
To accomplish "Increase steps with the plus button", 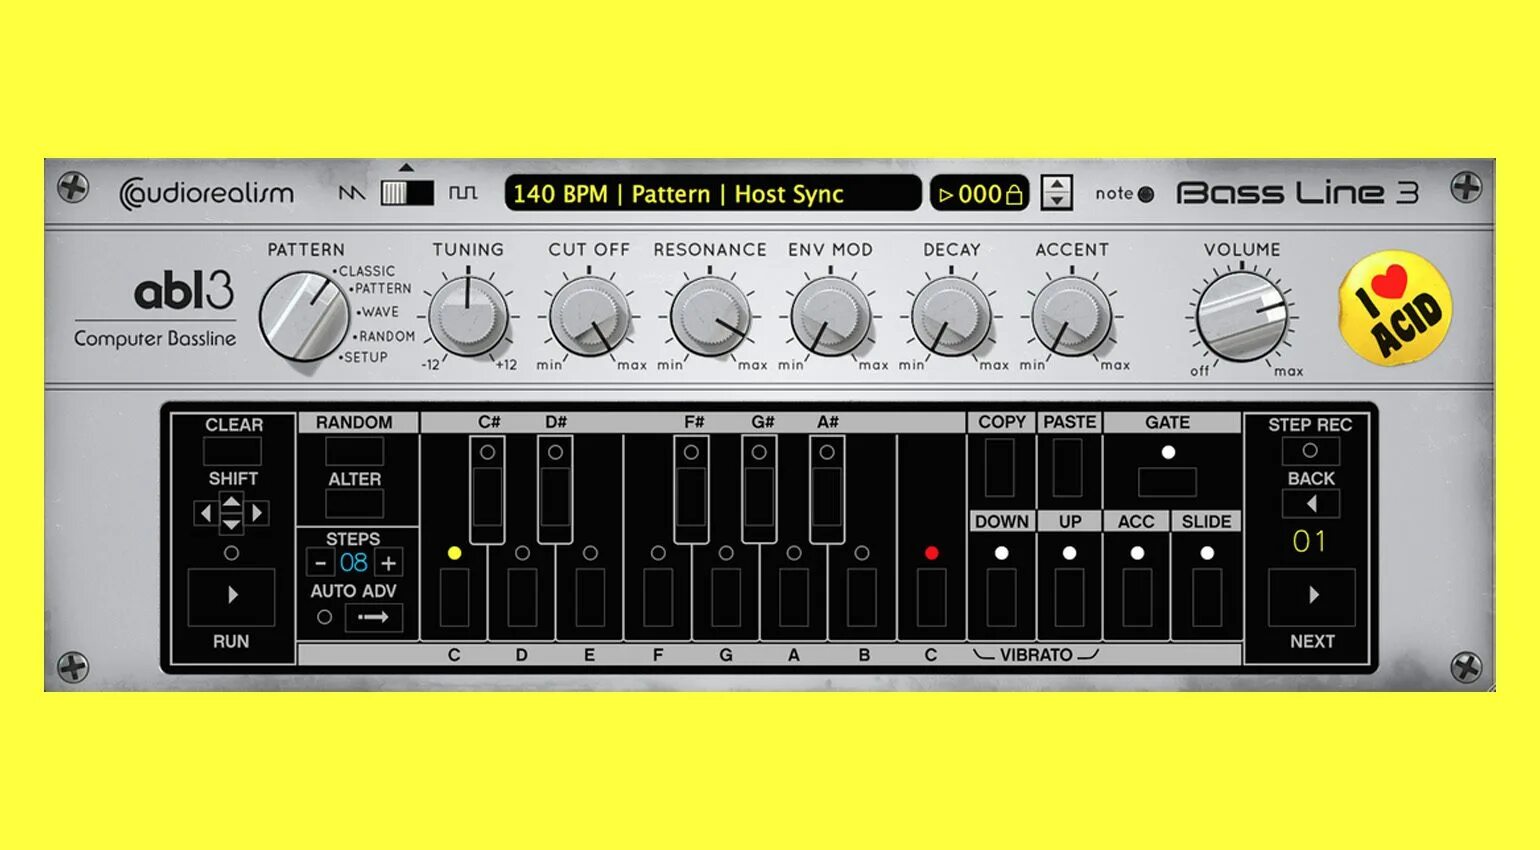I will click(x=389, y=563).
